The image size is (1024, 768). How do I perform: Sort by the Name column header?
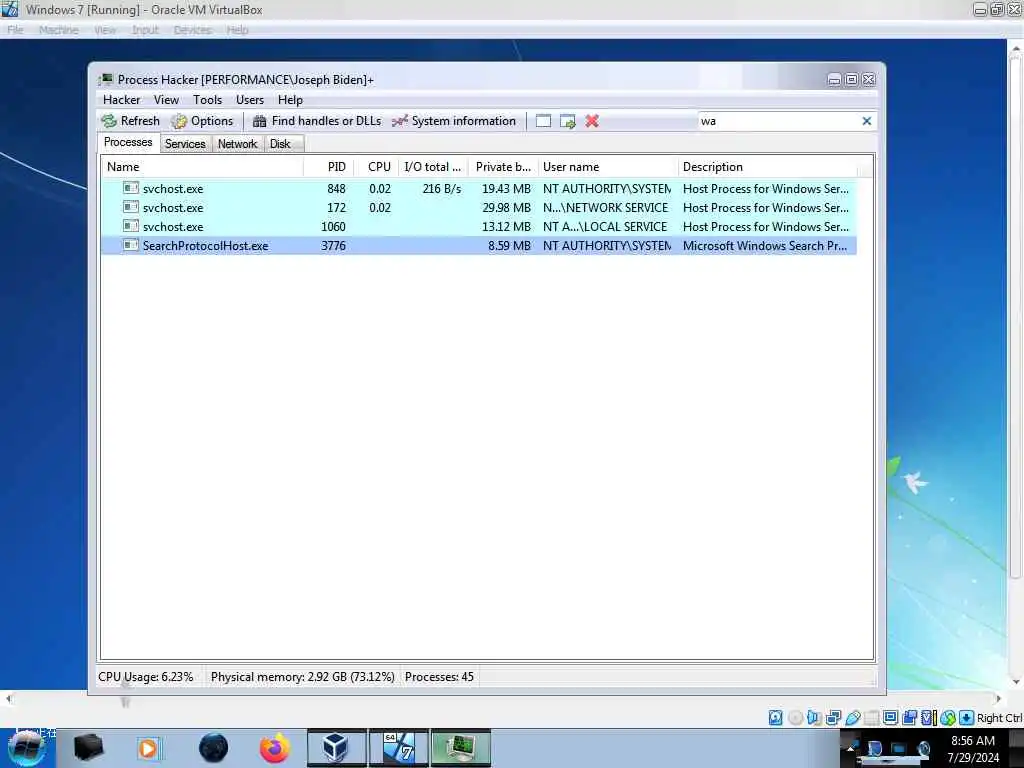(202, 167)
